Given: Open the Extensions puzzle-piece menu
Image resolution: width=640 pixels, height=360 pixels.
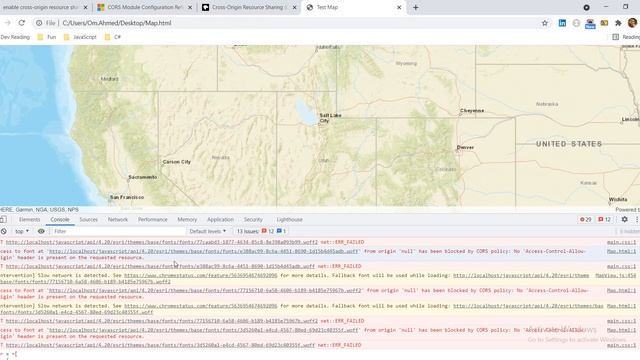Looking at the screenshot, I should coord(618,23).
